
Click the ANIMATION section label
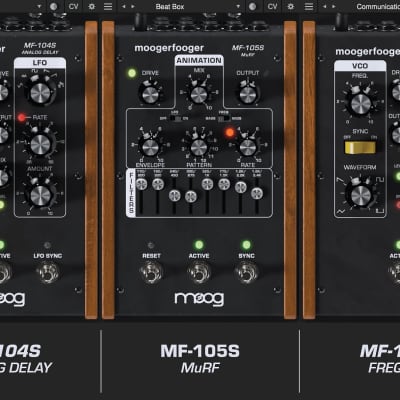[199, 60]
